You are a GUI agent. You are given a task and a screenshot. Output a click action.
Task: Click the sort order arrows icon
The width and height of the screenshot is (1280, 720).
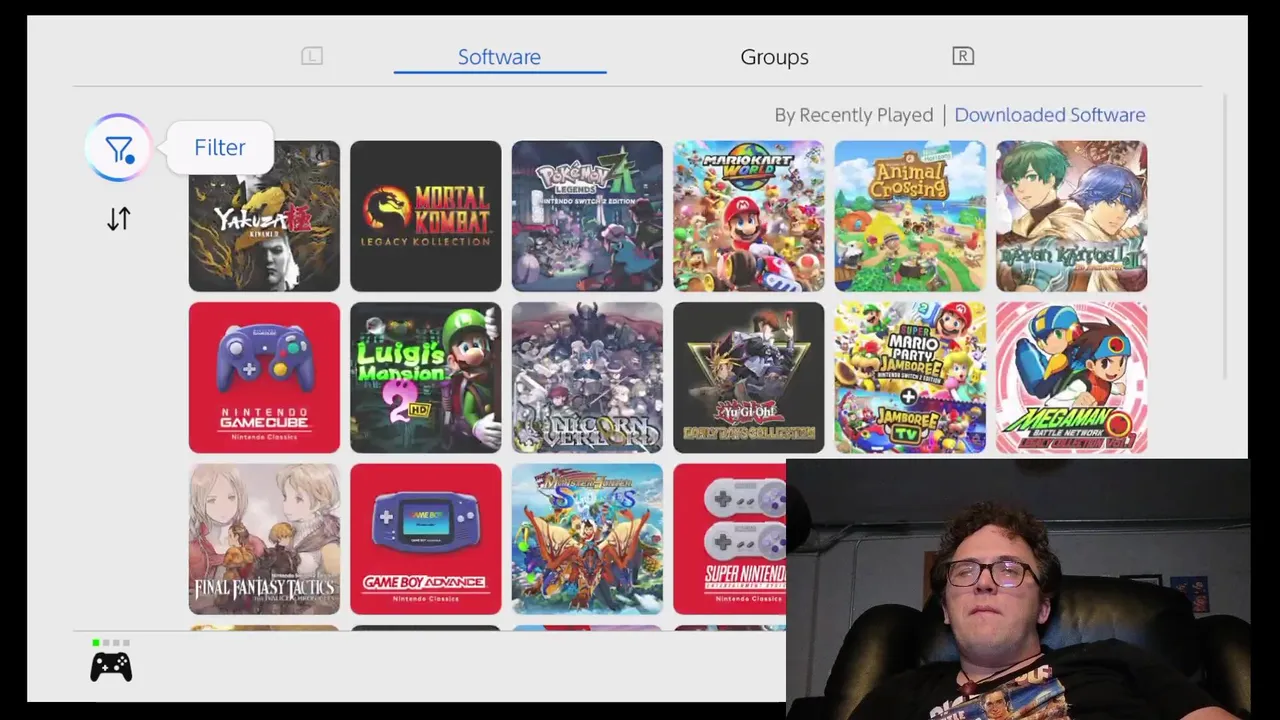[x=118, y=219]
